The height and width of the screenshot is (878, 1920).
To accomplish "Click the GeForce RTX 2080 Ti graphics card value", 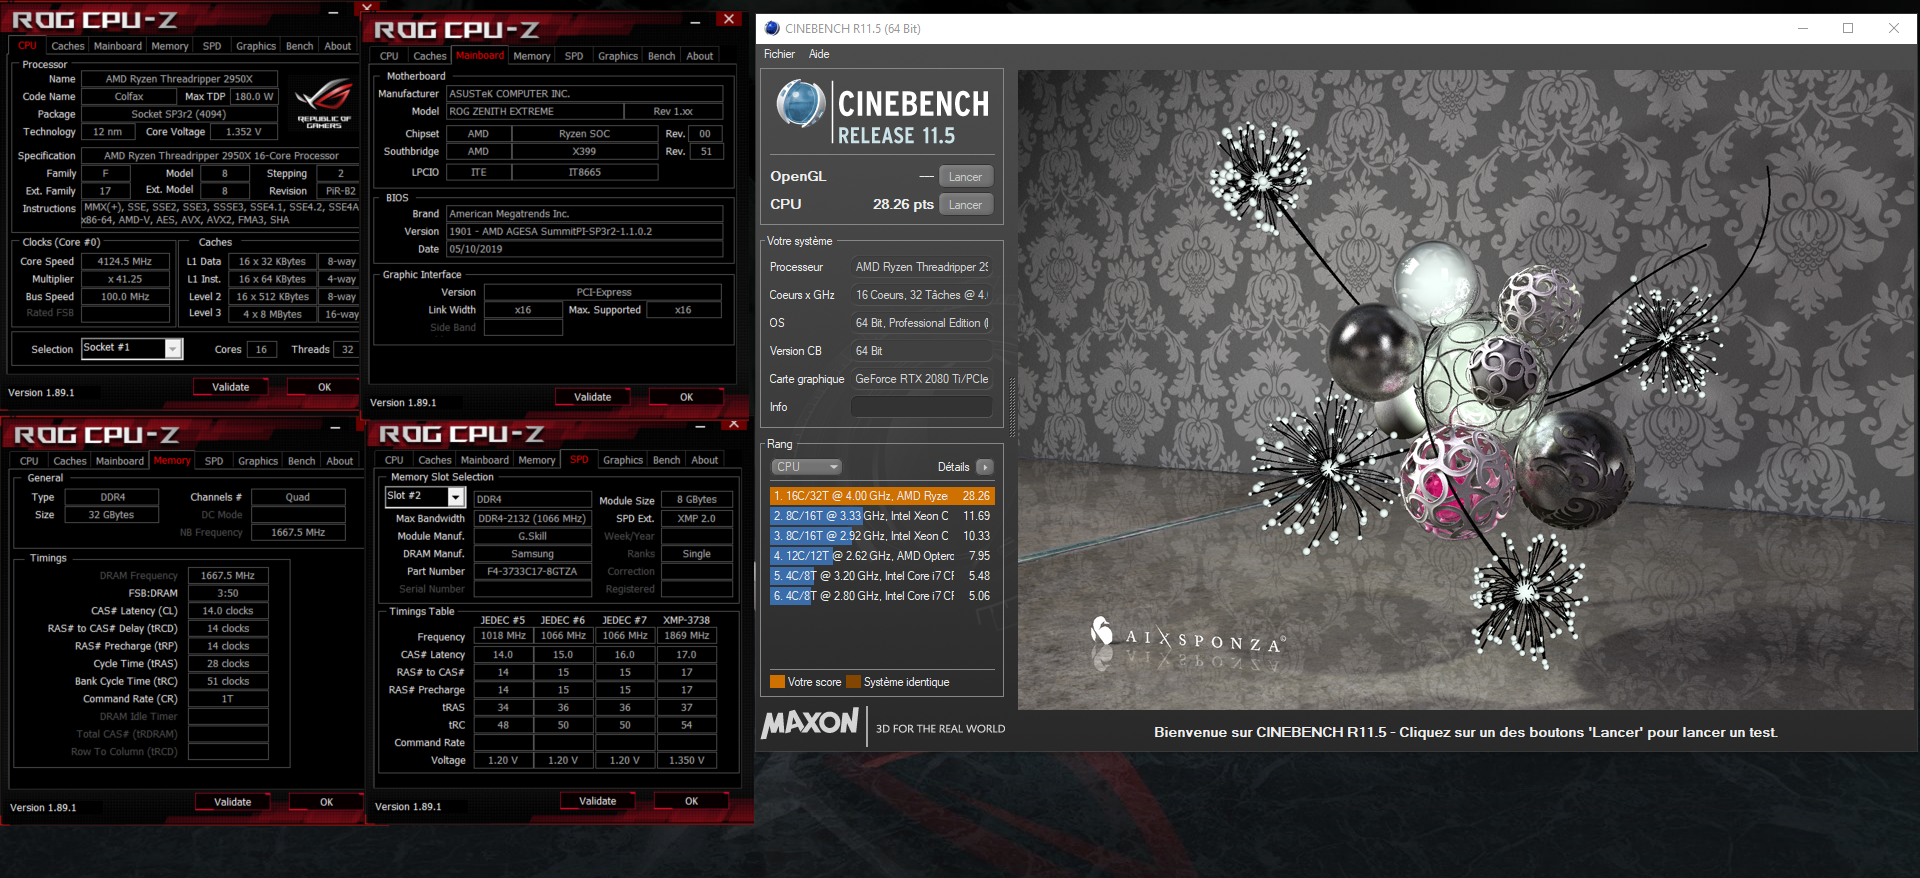I will tap(922, 379).
